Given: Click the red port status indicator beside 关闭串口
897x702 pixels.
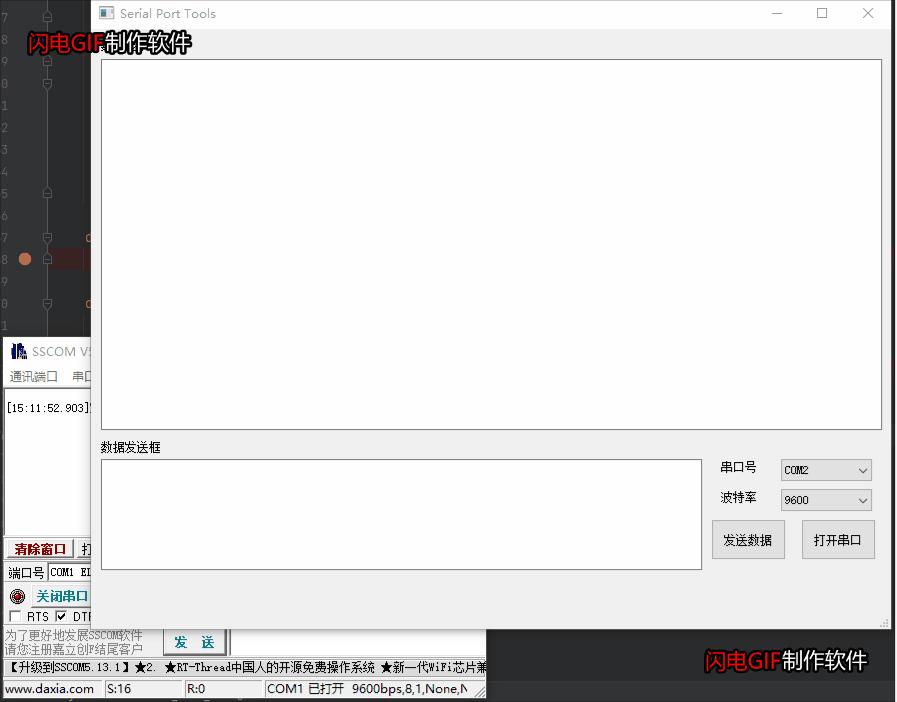Looking at the screenshot, I should pyautogui.click(x=19, y=596).
